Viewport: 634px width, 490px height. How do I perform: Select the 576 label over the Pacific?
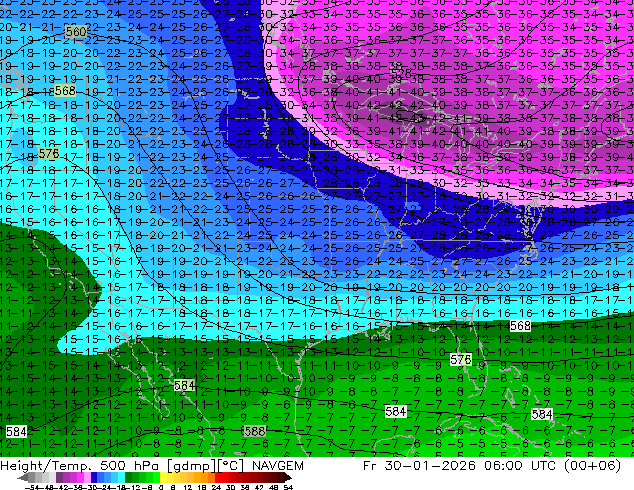pos(49,154)
